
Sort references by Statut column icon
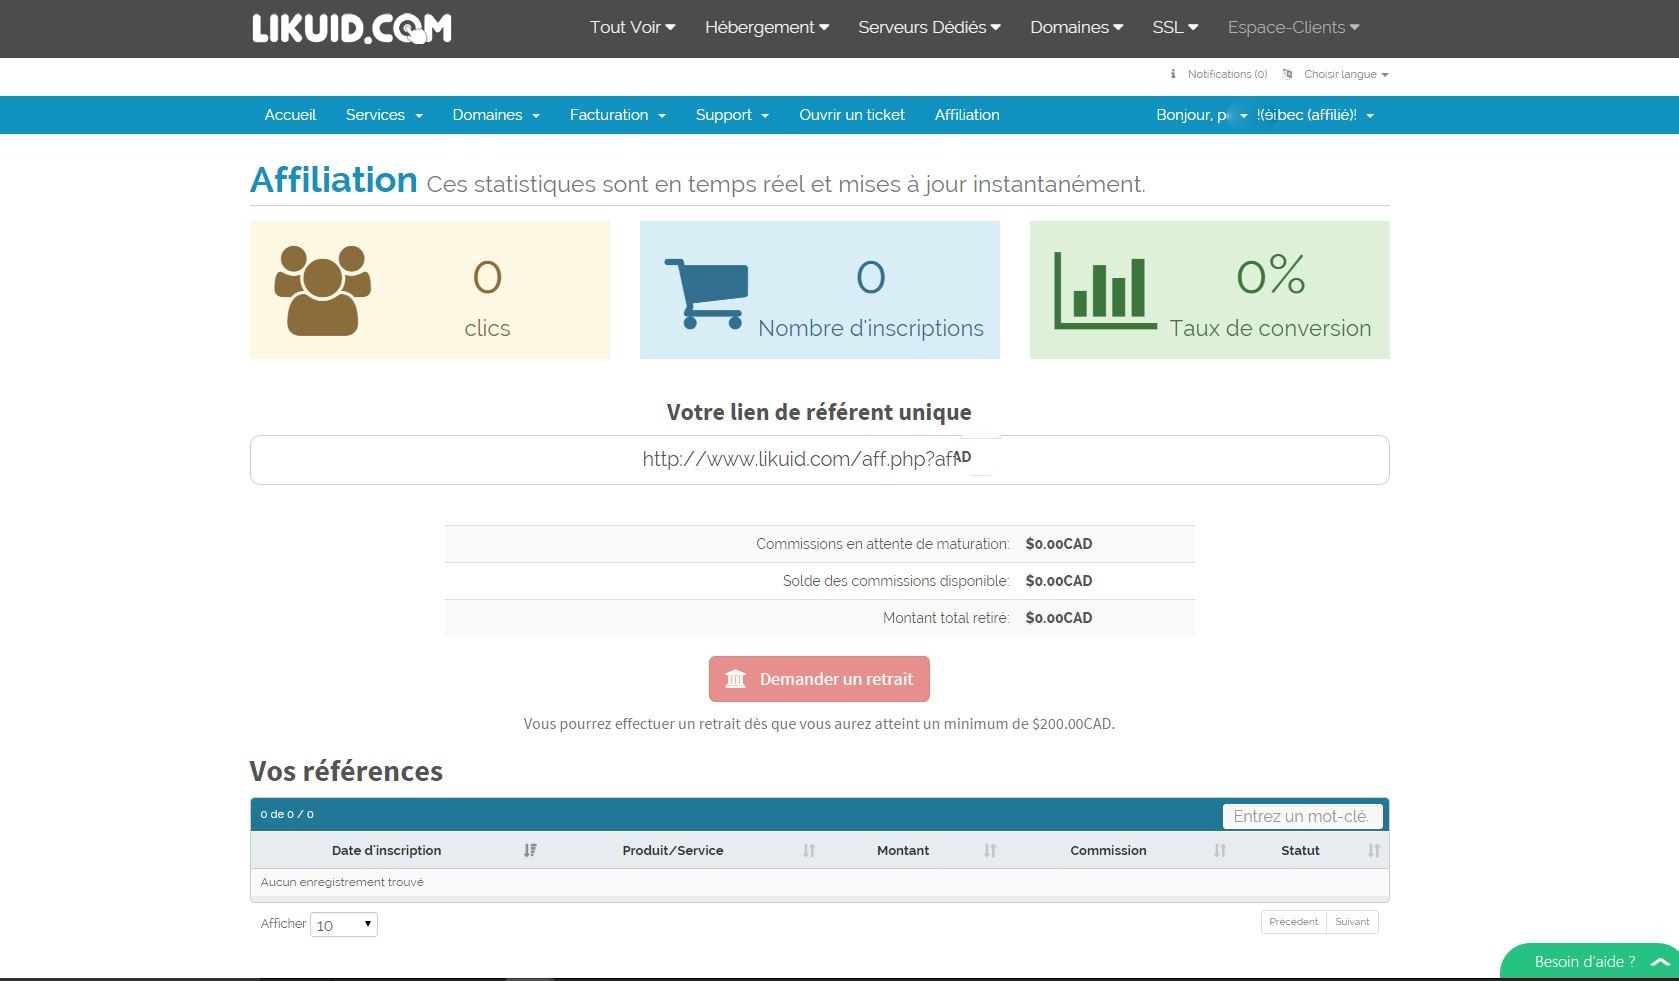(x=1374, y=850)
